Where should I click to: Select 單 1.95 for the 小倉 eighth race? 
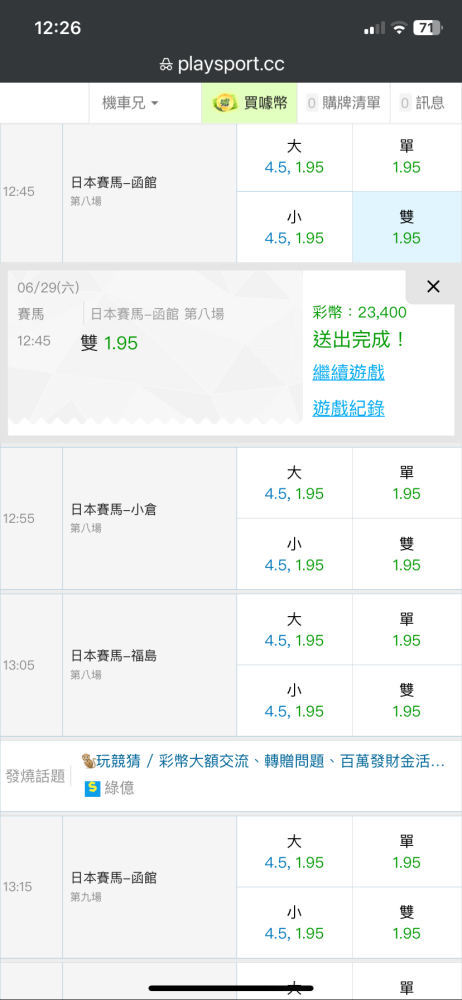pos(407,483)
